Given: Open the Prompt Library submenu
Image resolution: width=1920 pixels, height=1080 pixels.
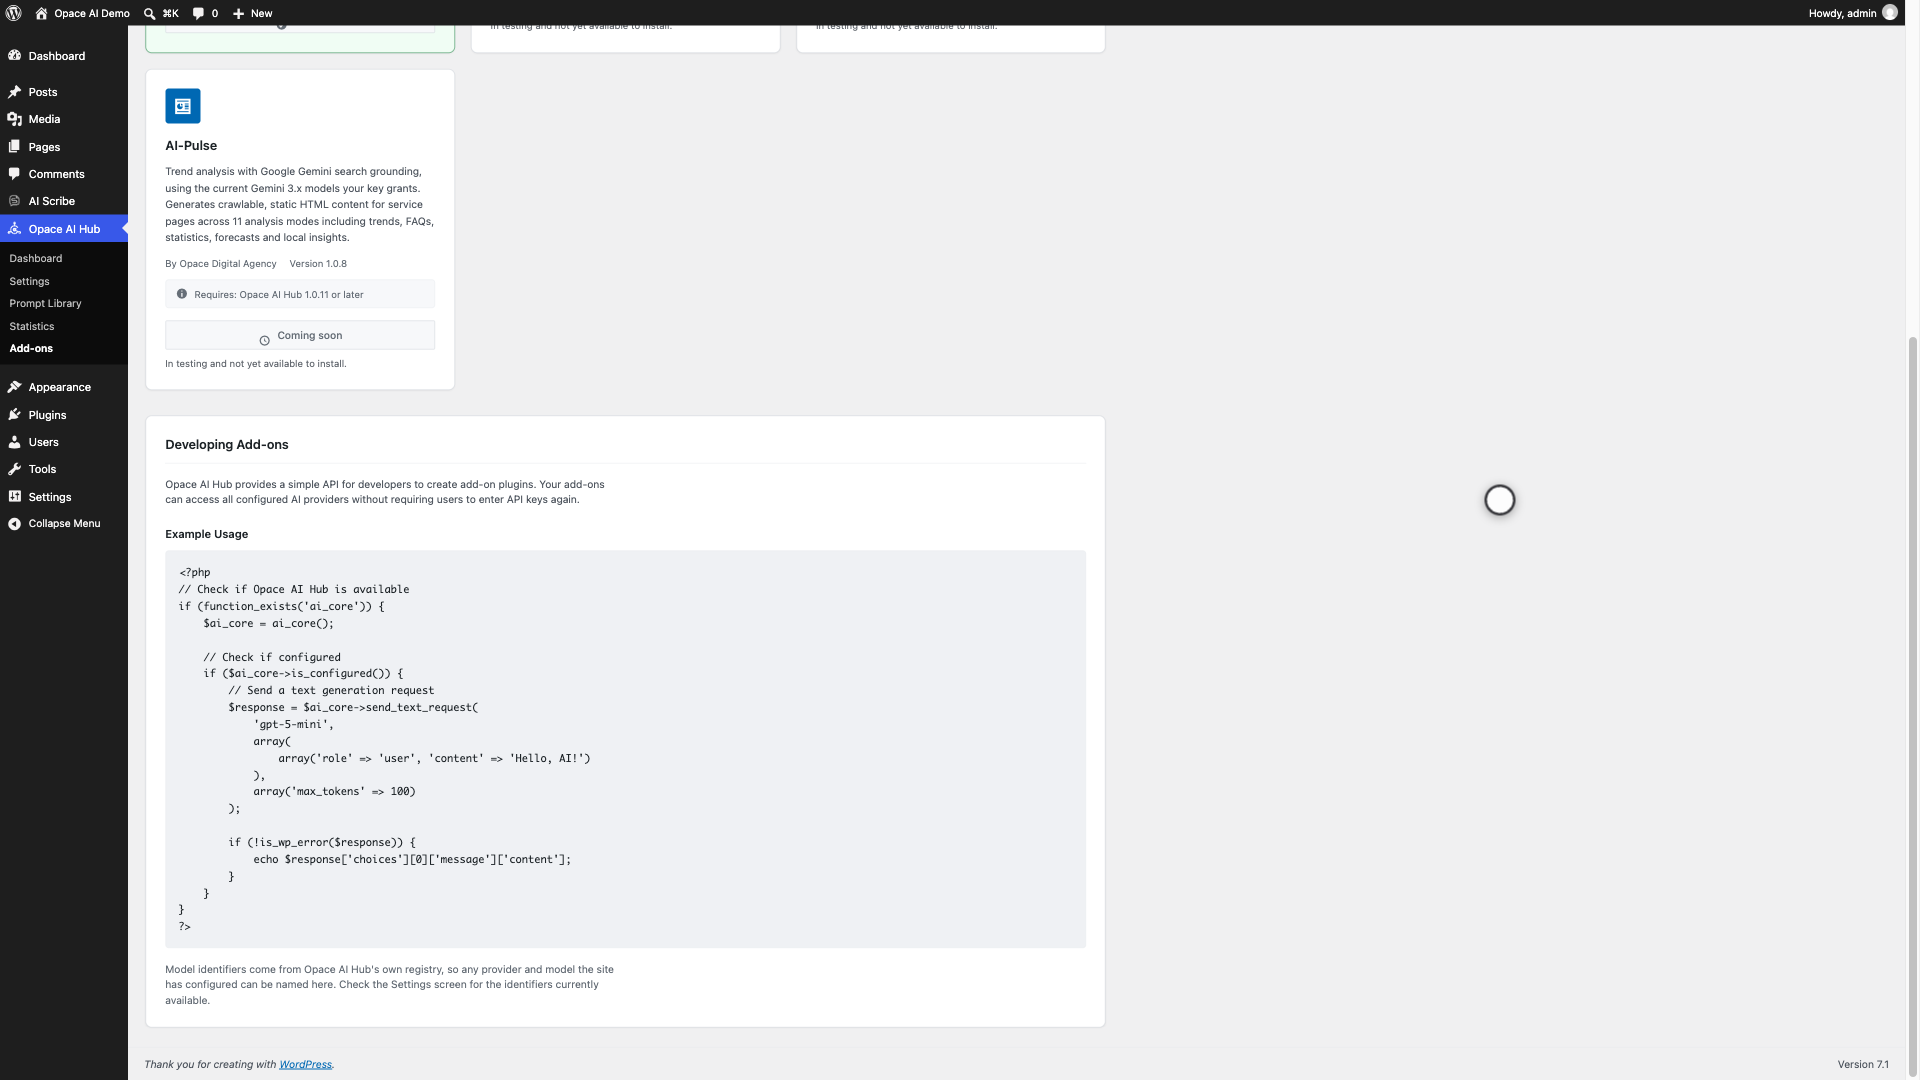Looking at the screenshot, I should 45,303.
